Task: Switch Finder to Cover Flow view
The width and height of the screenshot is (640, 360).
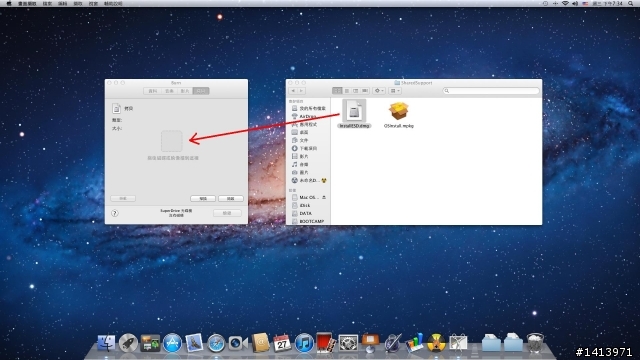Action: tap(365, 91)
